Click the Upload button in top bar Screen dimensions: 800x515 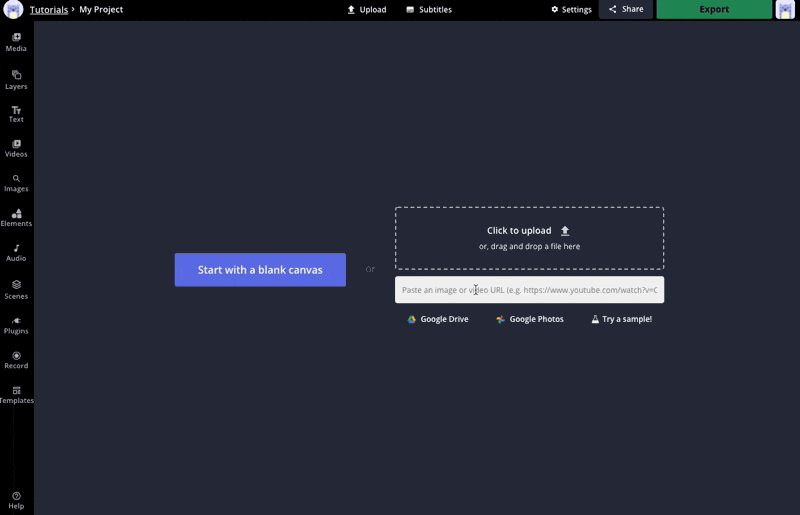tap(367, 10)
